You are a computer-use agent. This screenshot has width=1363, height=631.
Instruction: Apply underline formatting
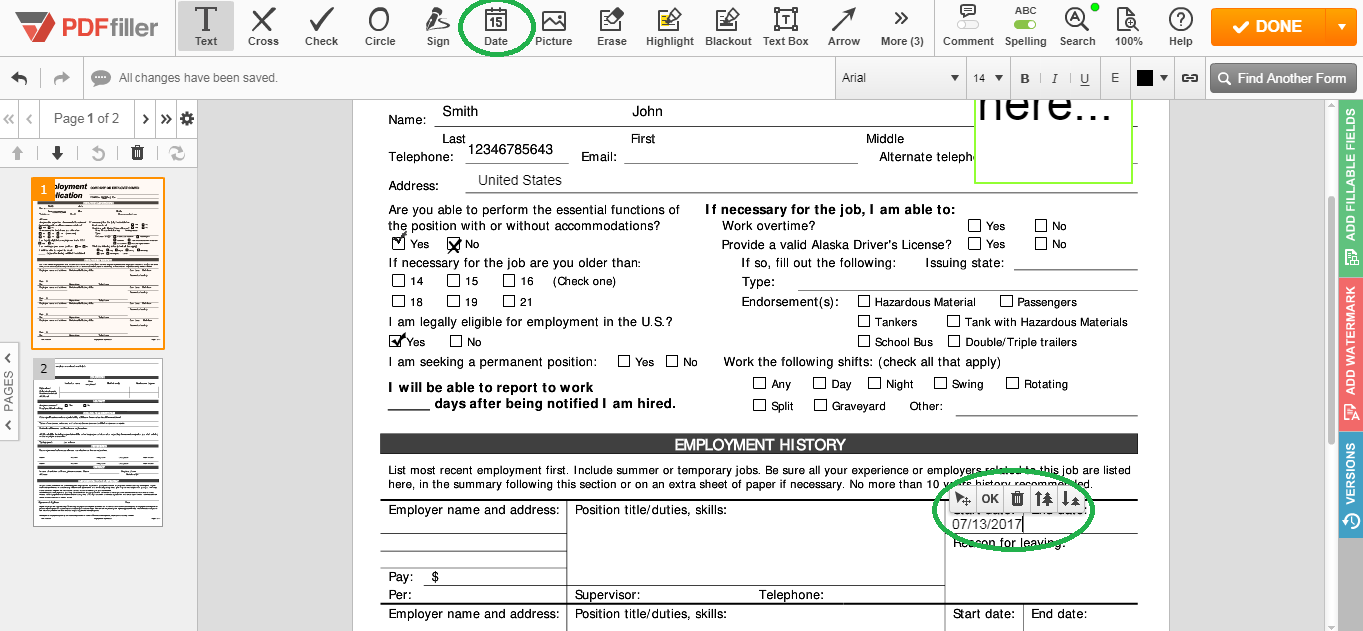(1085, 78)
